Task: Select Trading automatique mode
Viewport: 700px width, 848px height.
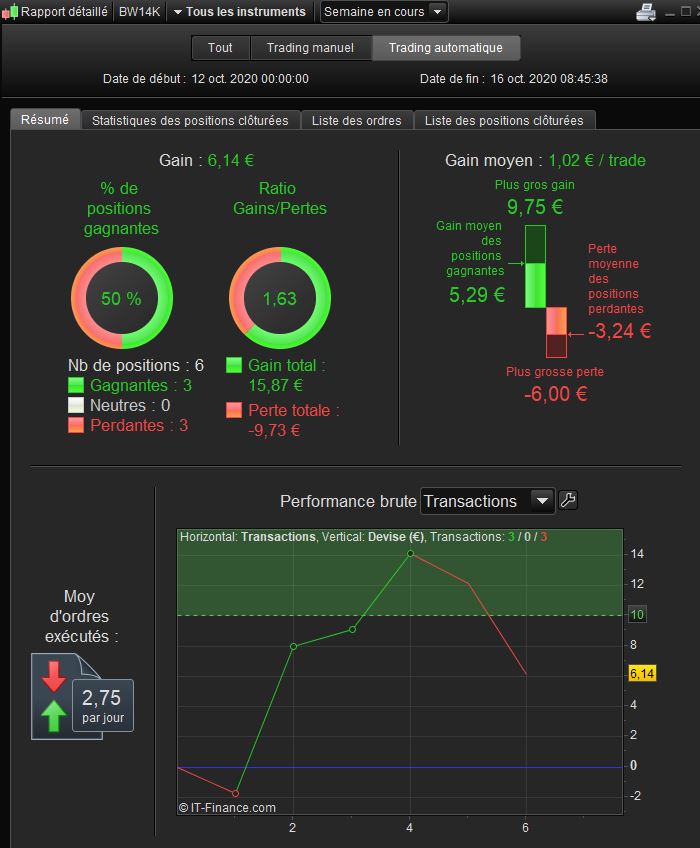Action: pyautogui.click(x=446, y=48)
